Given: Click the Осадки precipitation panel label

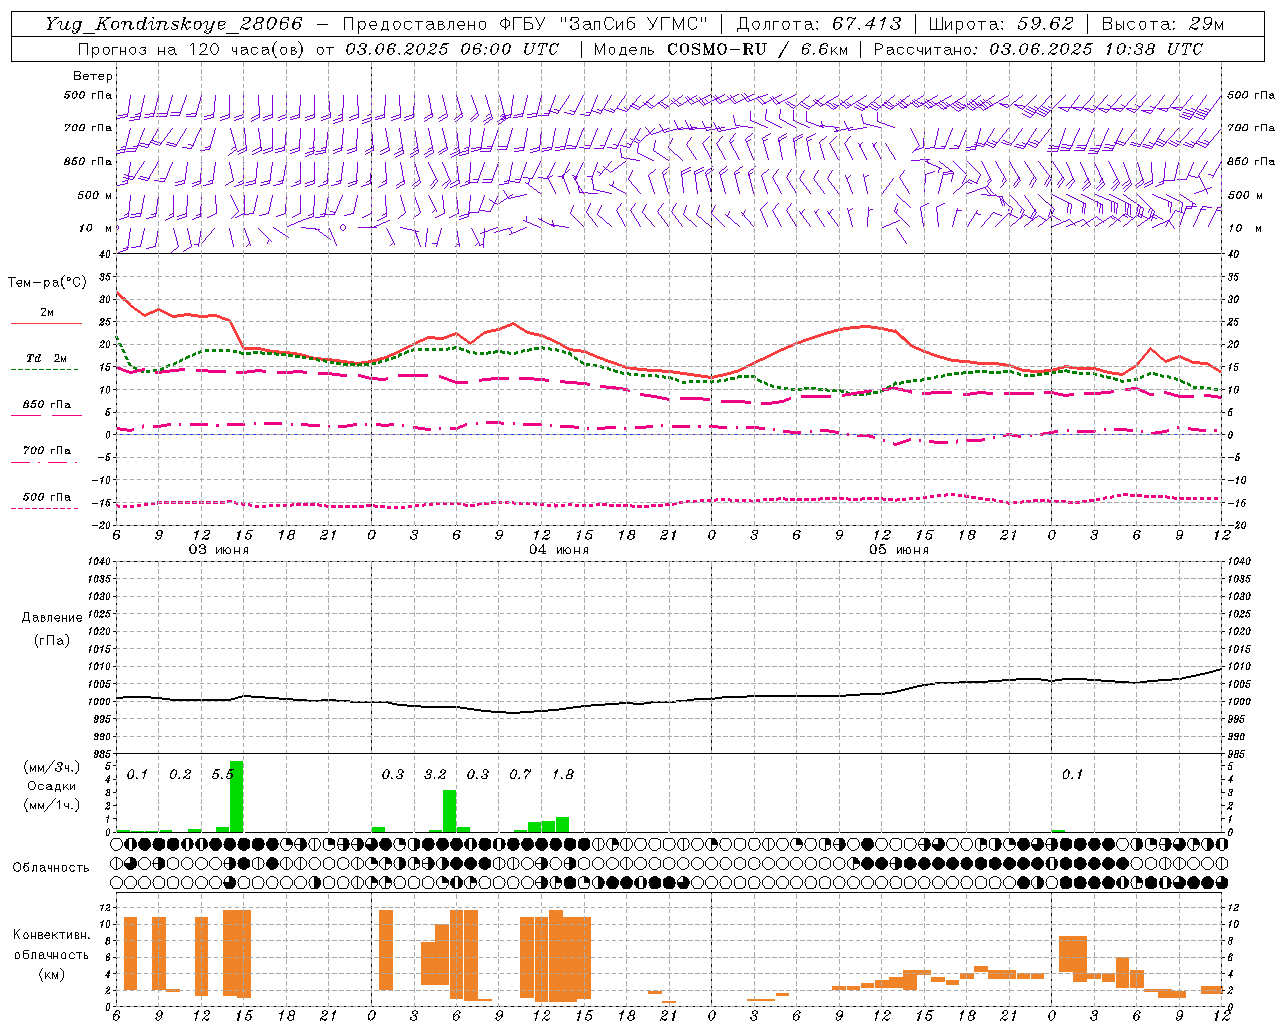Looking at the screenshot, I should coord(52,786).
